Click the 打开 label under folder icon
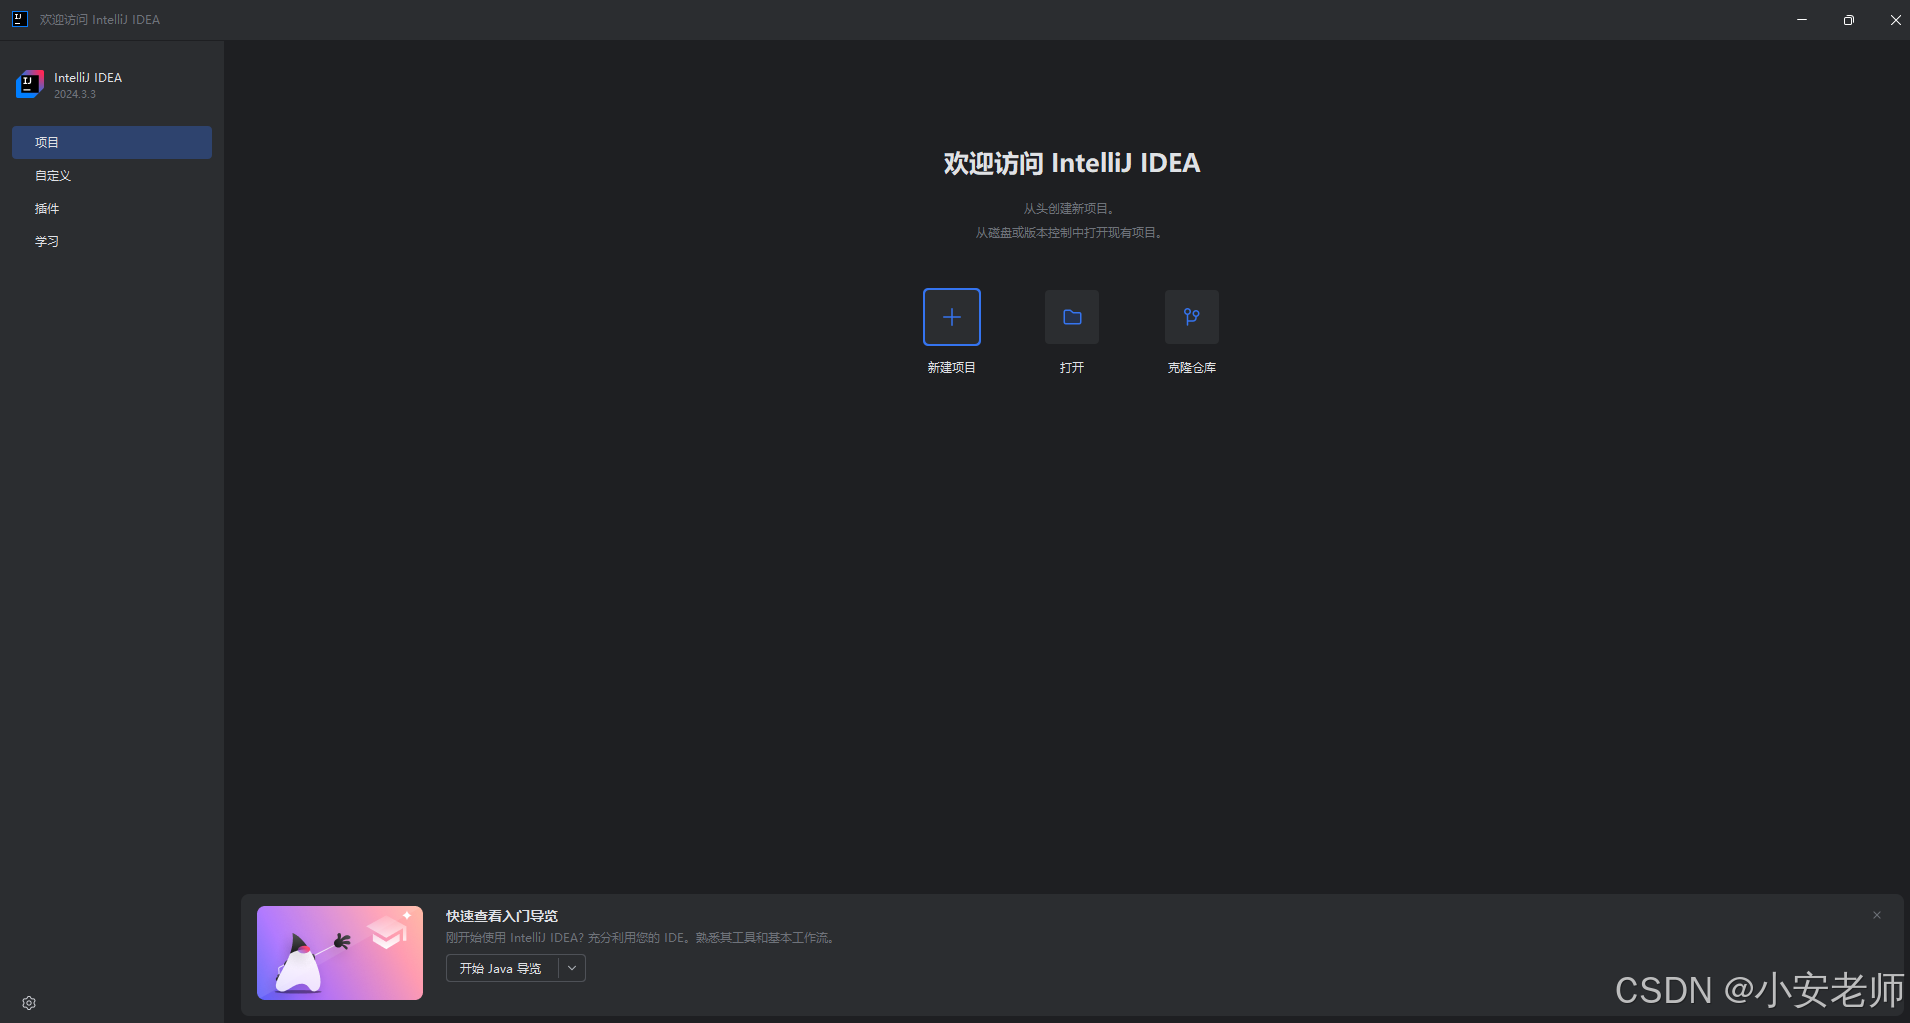Viewport: 1910px width, 1023px height. tap(1071, 368)
